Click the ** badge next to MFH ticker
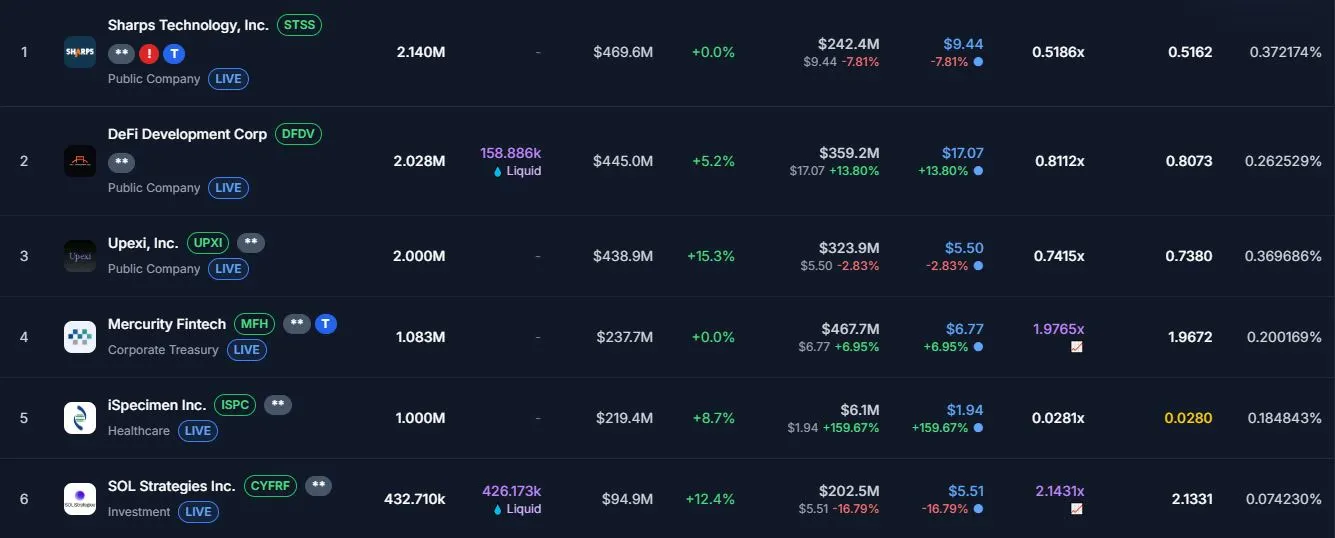This screenshot has height=538, width=1335. point(297,324)
